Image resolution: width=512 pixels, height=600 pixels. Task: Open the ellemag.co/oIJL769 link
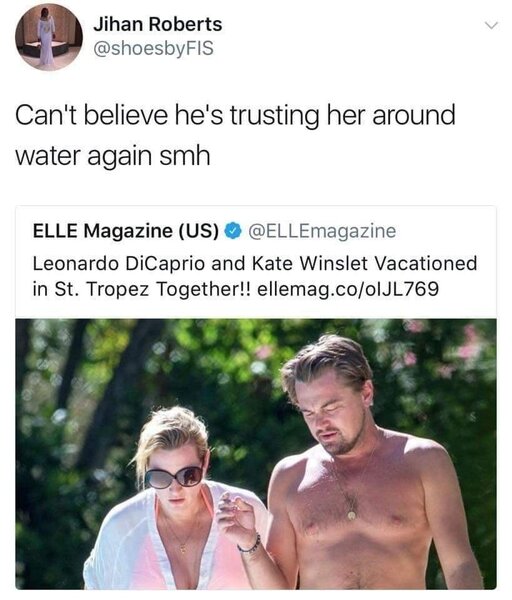pyautogui.click(x=347, y=289)
